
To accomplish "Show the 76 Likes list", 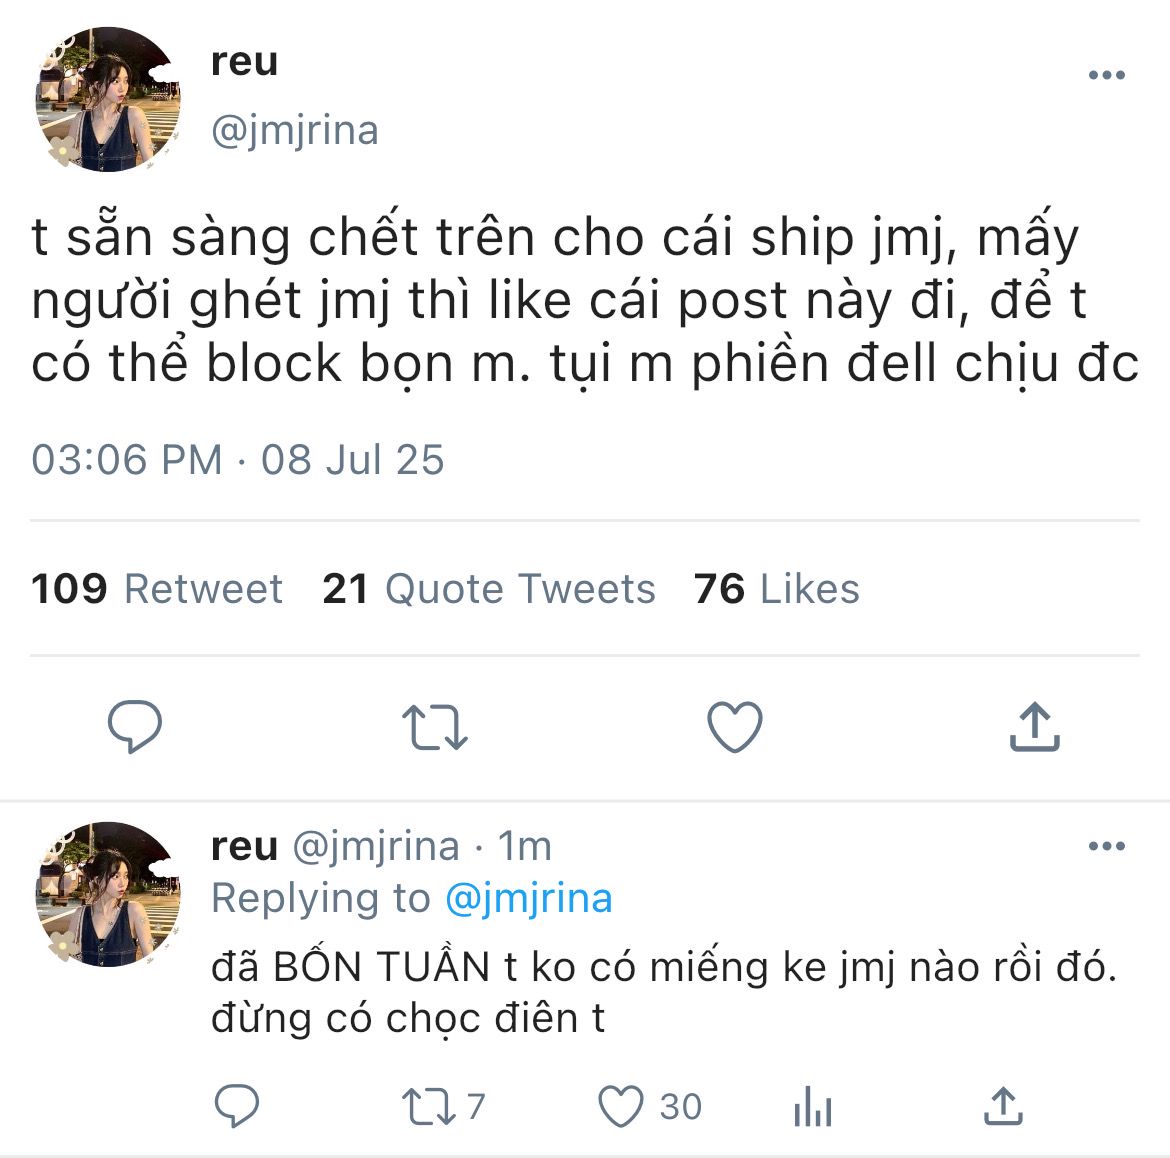I will tap(776, 589).
